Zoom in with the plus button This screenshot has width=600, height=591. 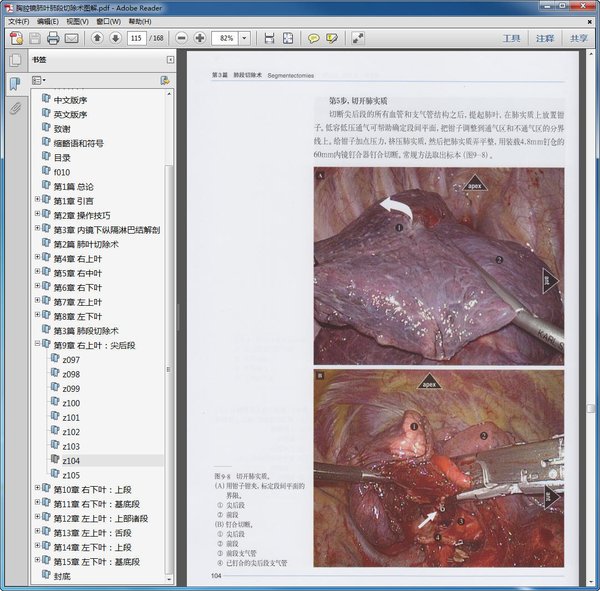[x=199, y=38]
